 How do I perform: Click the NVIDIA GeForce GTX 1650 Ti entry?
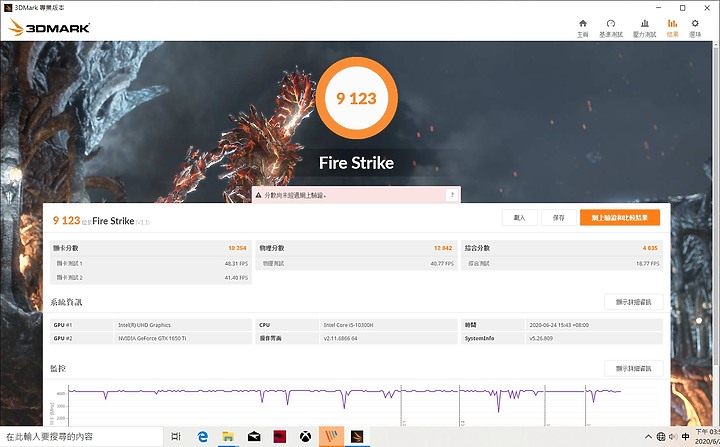coord(152,339)
